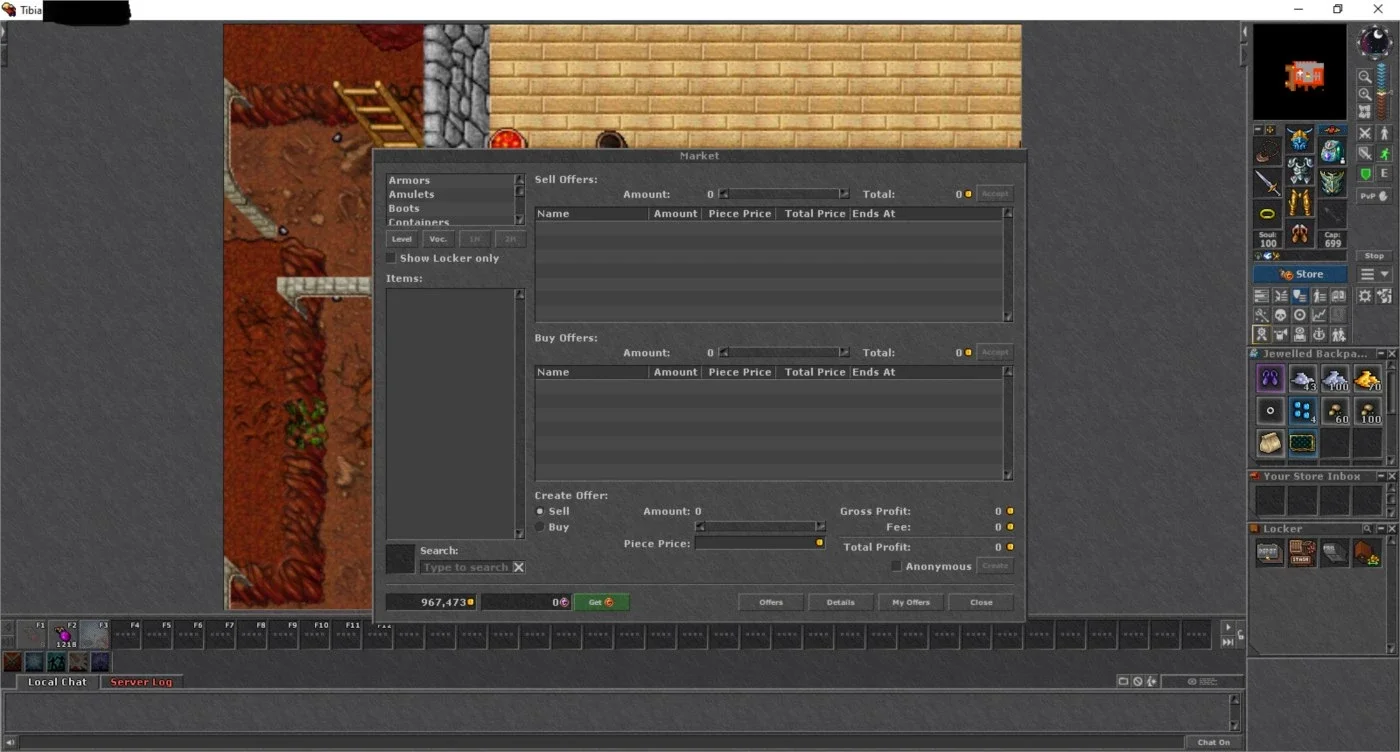The width and height of the screenshot is (1400, 752).
Task: Minimize the Jewelled Backpack panel
Action: pos(1380,354)
